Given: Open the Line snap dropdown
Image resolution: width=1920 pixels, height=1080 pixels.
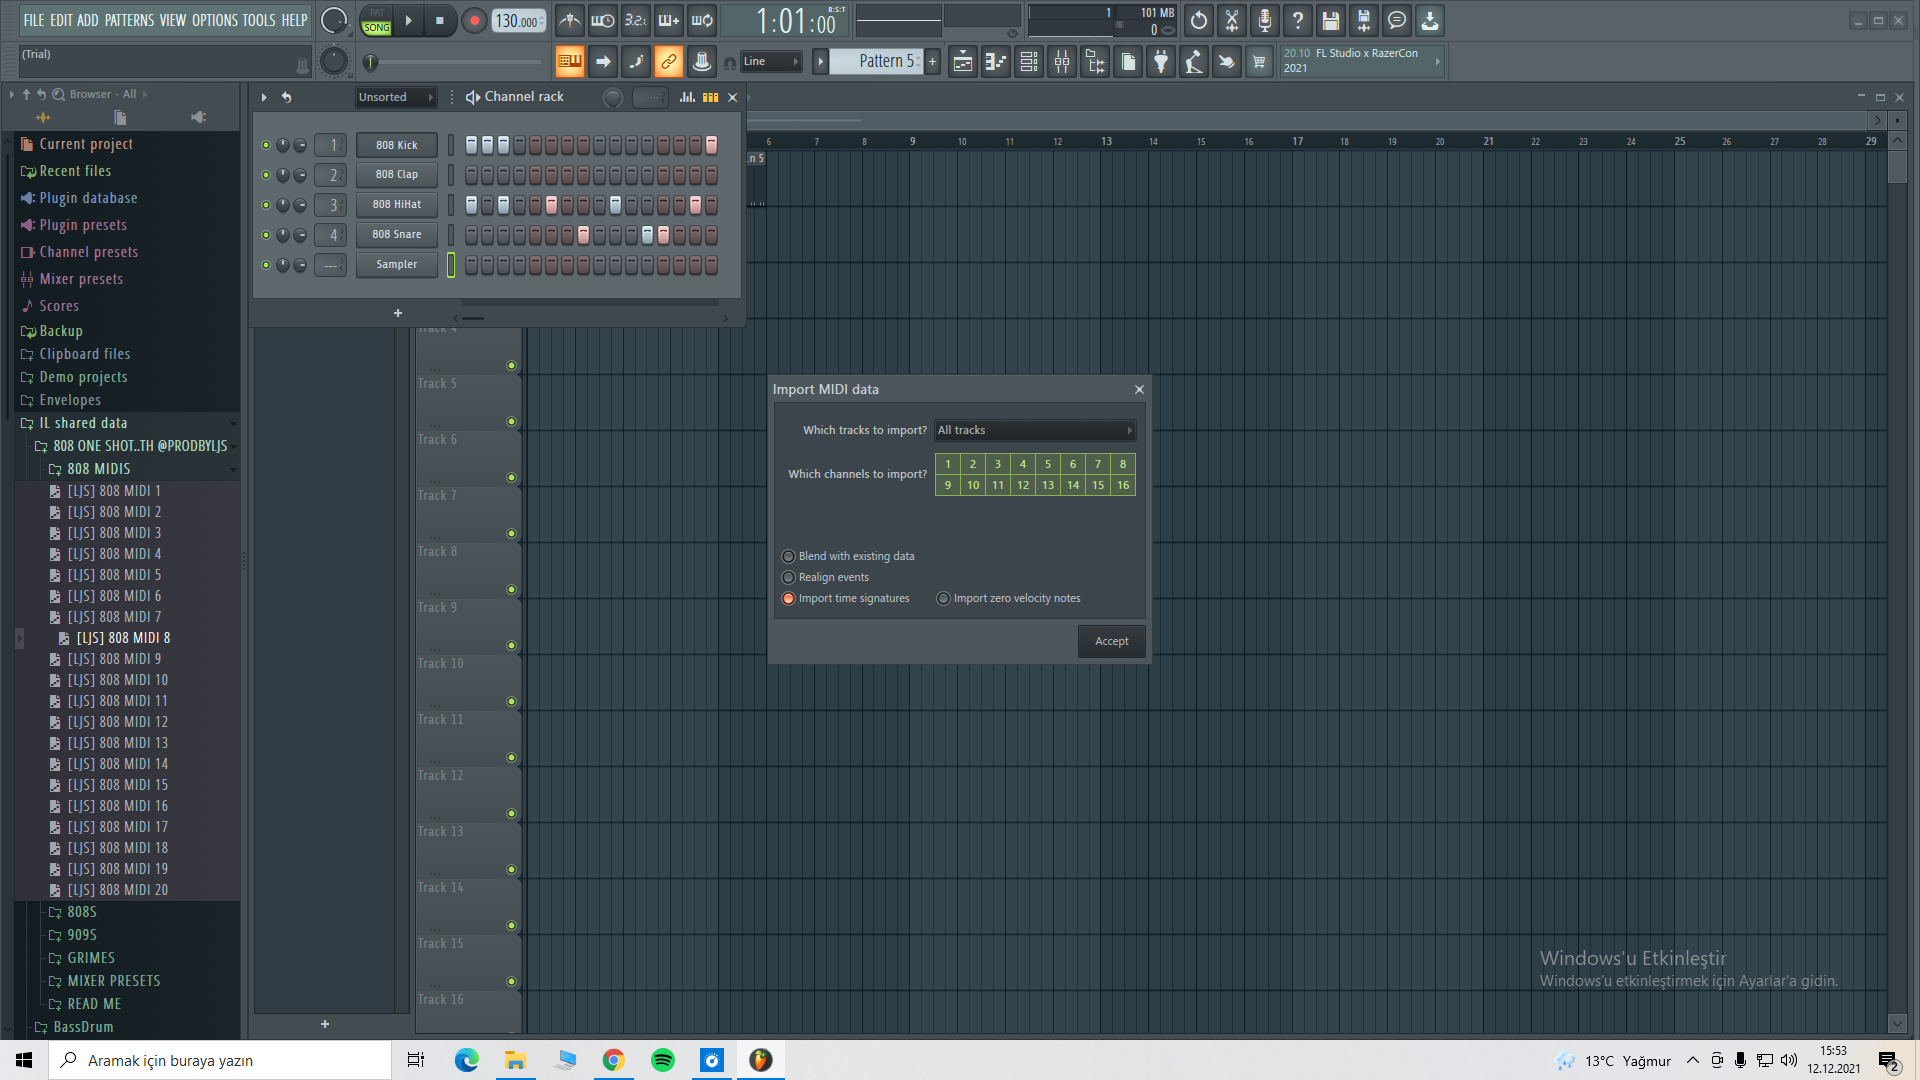Looking at the screenshot, I should pyautogui.click(x=771, y=62).
